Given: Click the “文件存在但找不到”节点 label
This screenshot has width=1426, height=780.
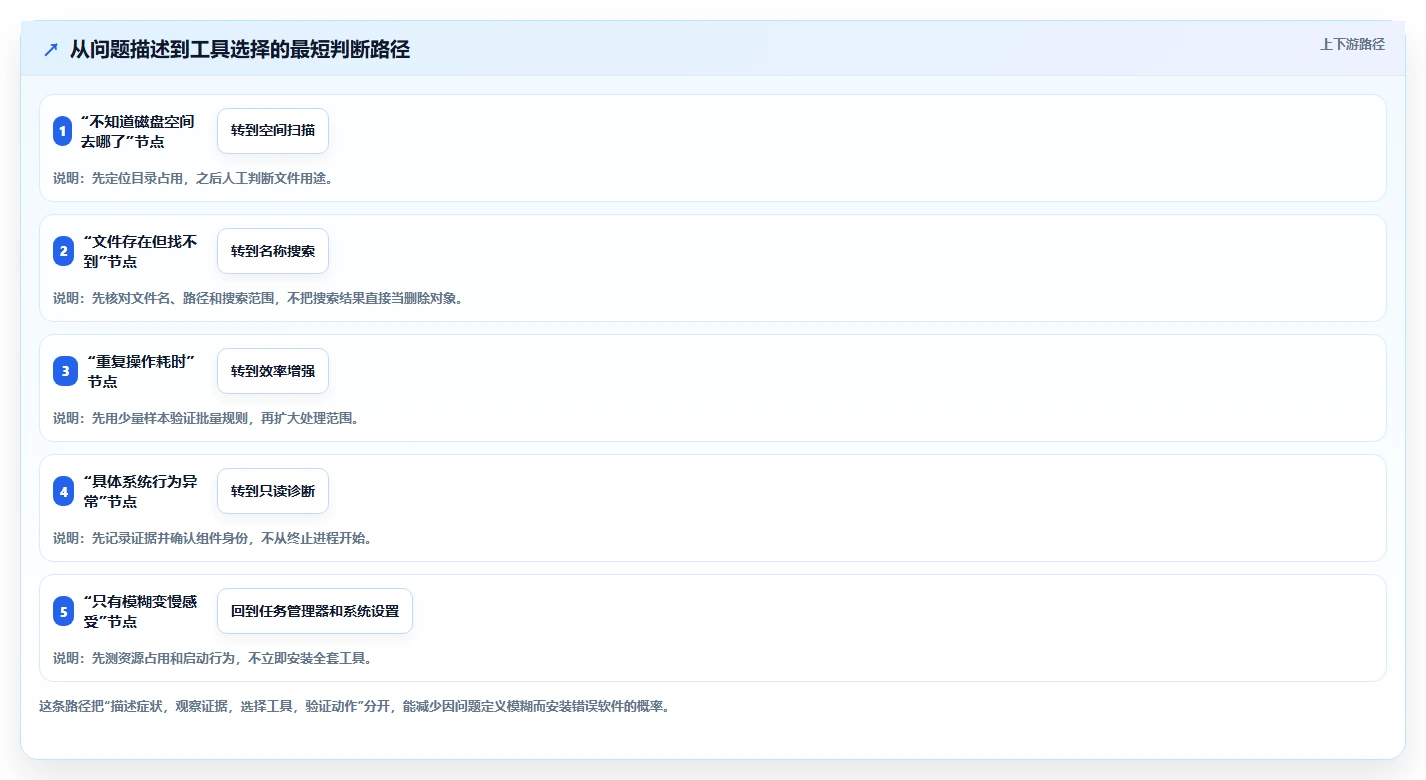Looking at the screenshot, I should [x=141, y=251].
